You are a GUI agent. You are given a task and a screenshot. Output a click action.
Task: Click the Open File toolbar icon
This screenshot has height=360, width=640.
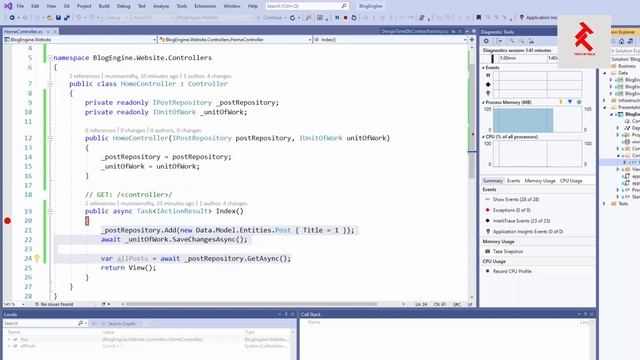pyautogui.click(x=50, y=18)
